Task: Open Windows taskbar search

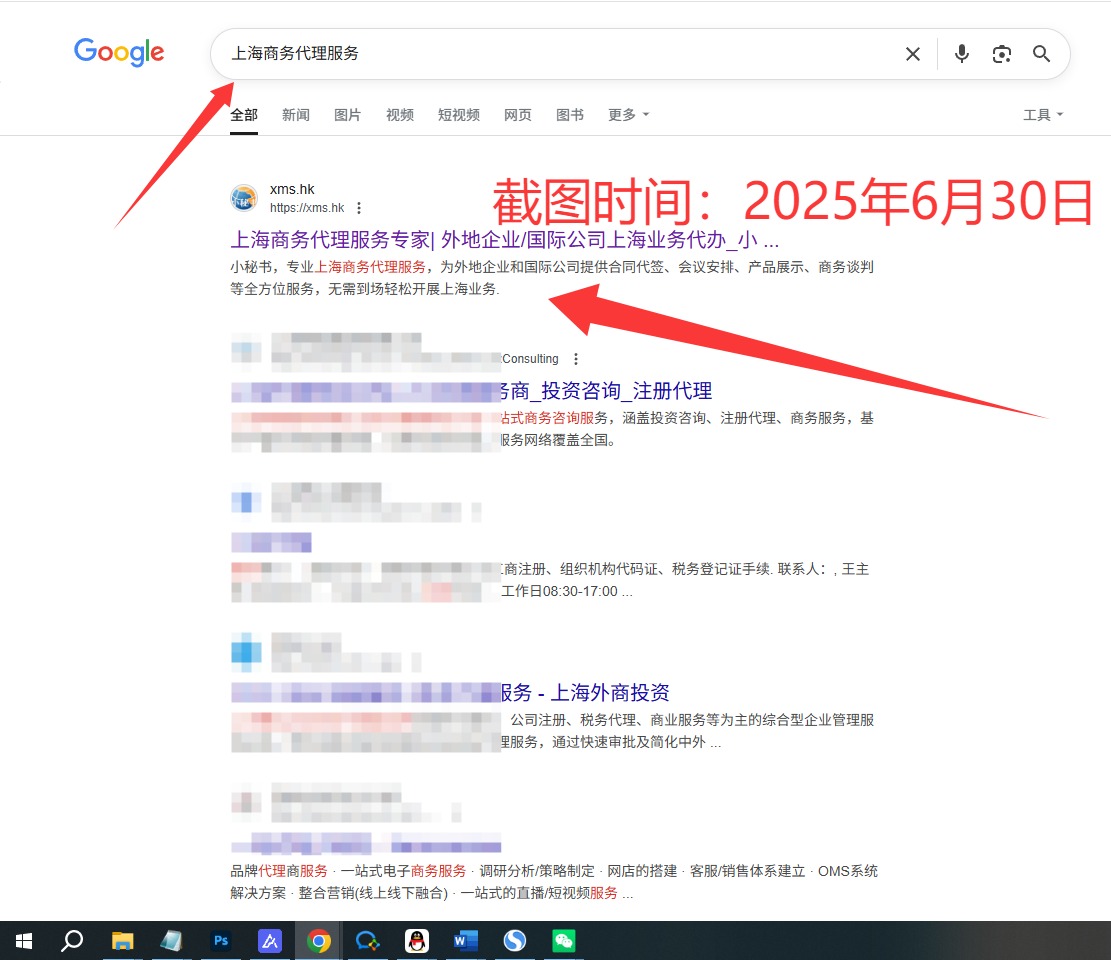Action: pos(72,941)
